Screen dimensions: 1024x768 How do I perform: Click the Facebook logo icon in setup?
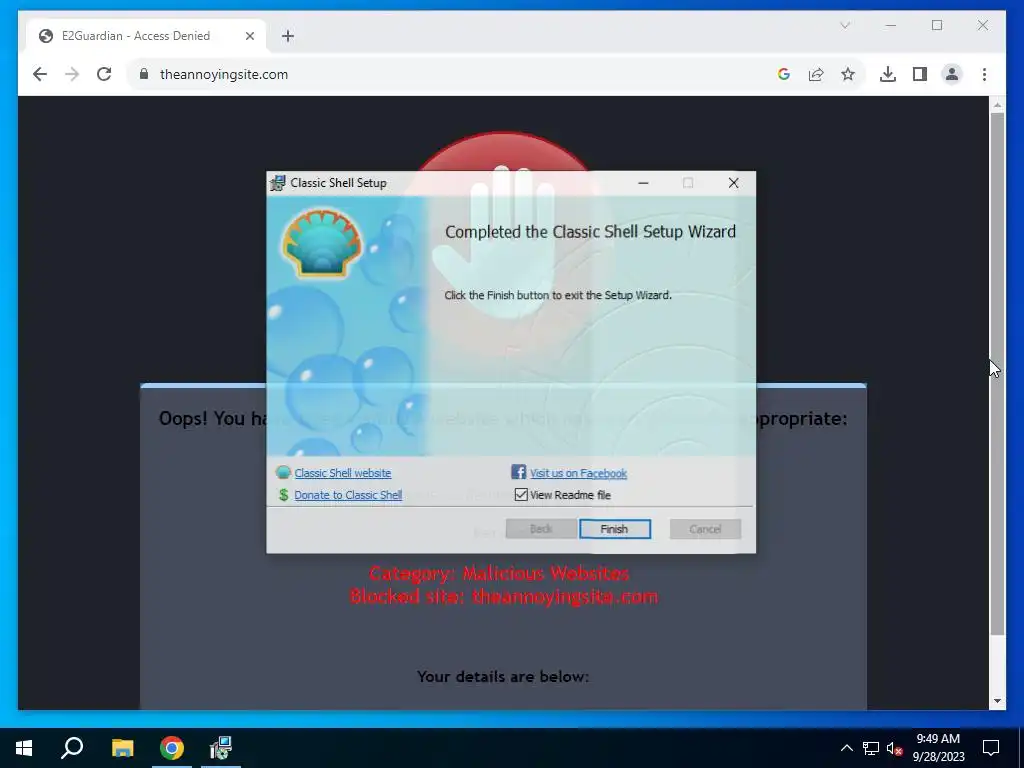(x=519, y=472)
